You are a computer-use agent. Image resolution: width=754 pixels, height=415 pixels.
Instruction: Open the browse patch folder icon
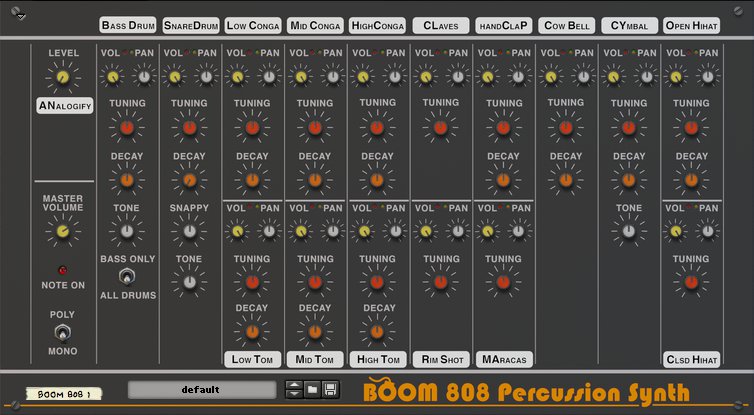point(312,389)
